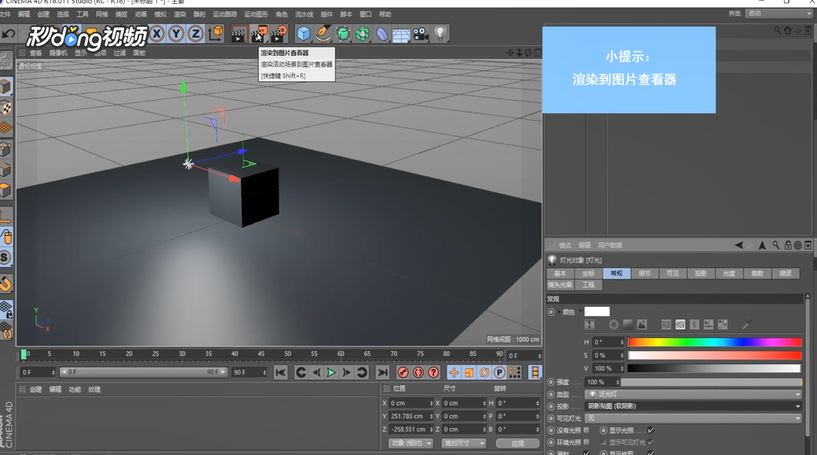Toggle the scale keying orange square icon
The width and height of the screenshot is (817, 455).
pos(469,372)
